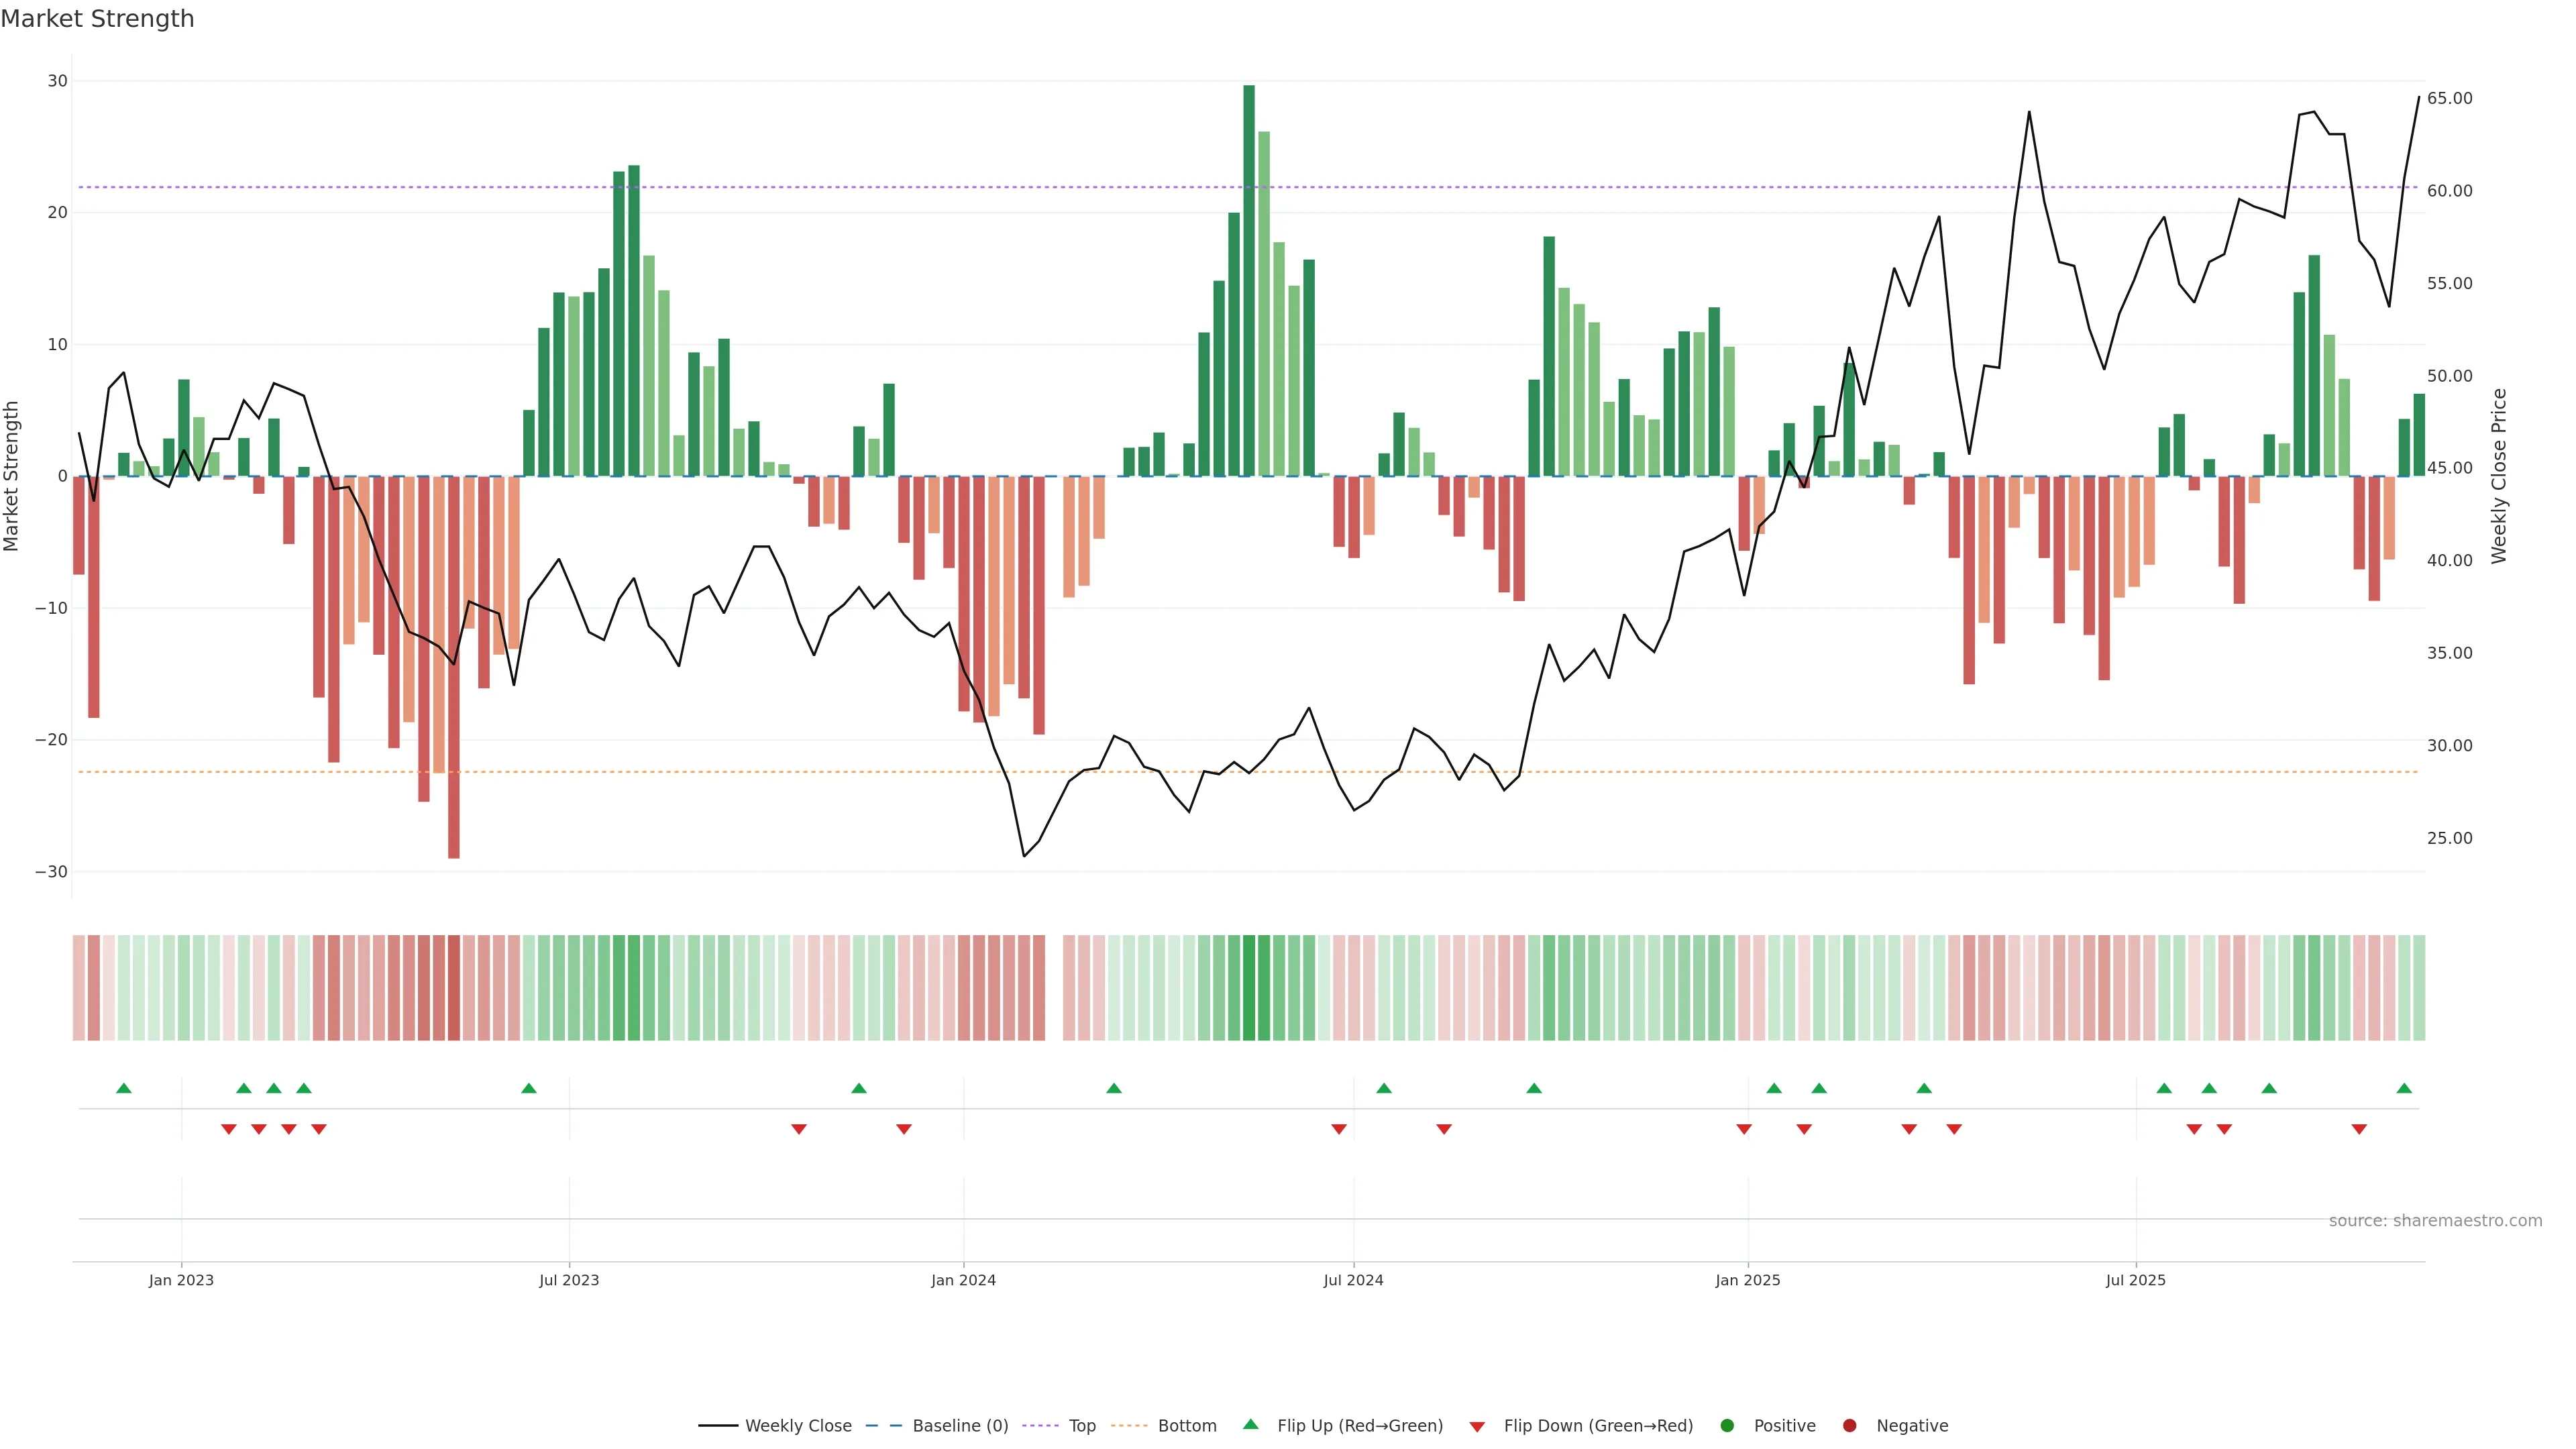The image size is (2576, 1449).
Task: Click the Flip Up green triangle legend icon
Action: click(x=1250, y=1425)
